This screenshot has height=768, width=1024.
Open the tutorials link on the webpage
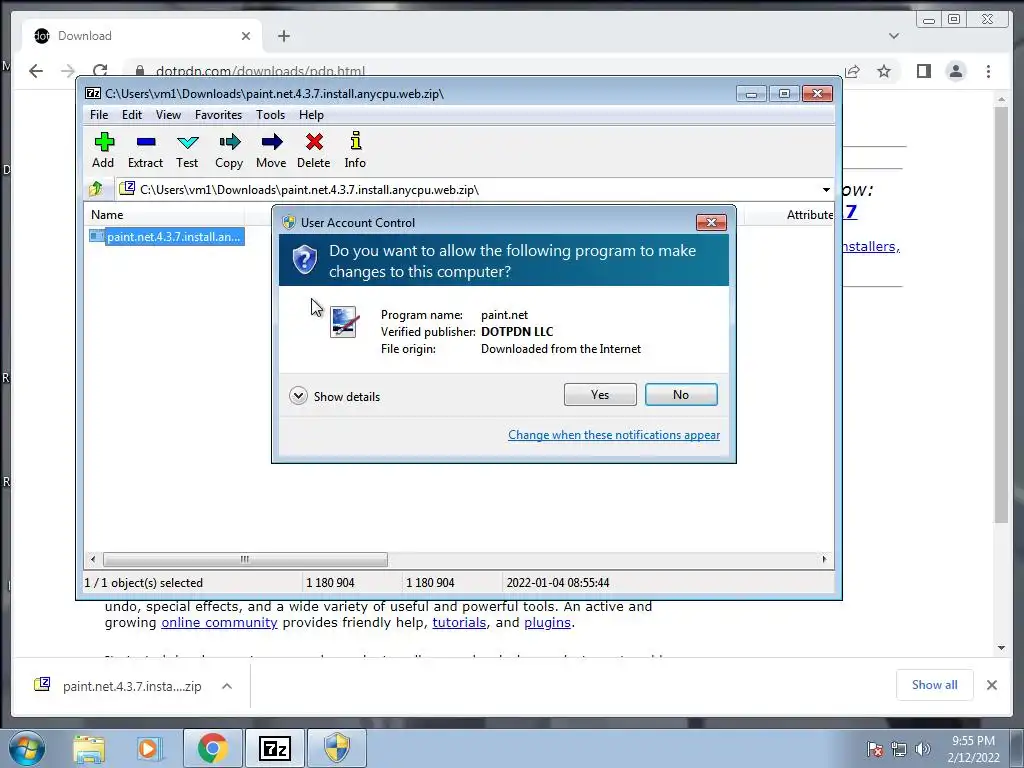(459, 622)
